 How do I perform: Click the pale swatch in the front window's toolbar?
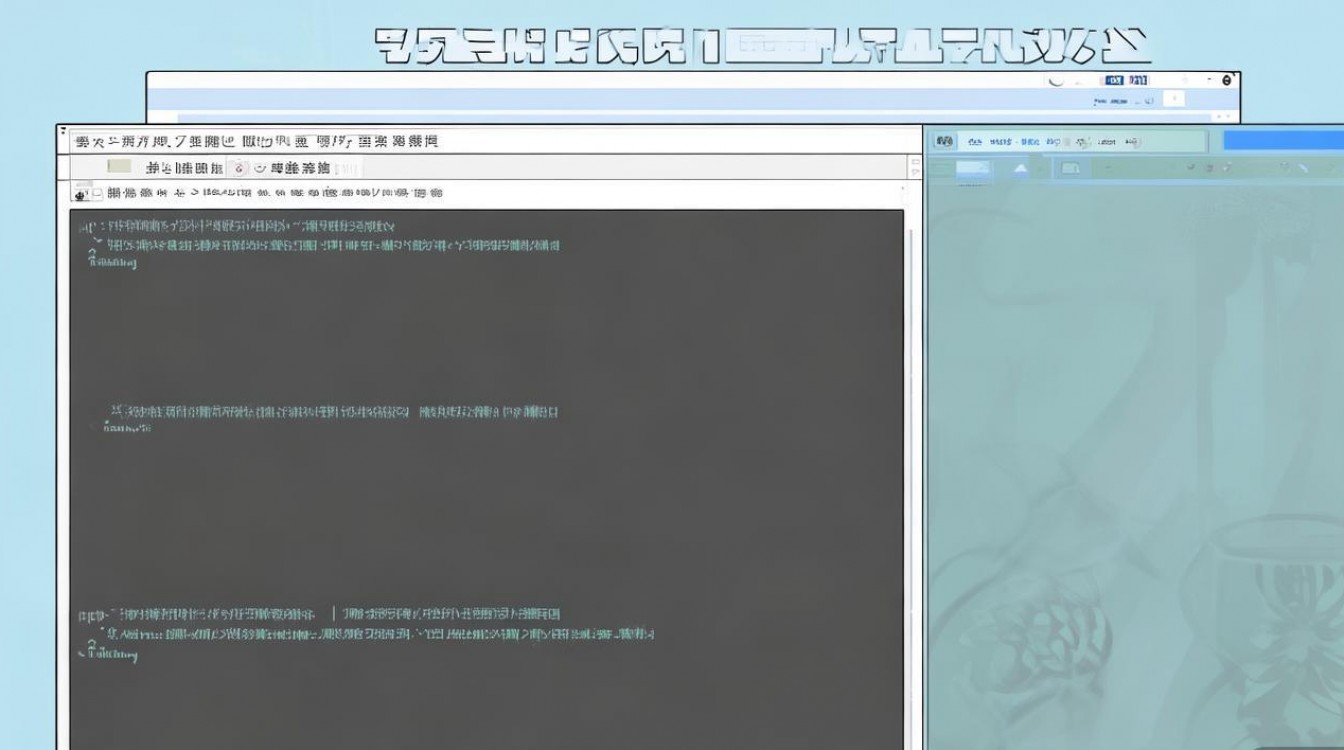click(x=119, y=167)
